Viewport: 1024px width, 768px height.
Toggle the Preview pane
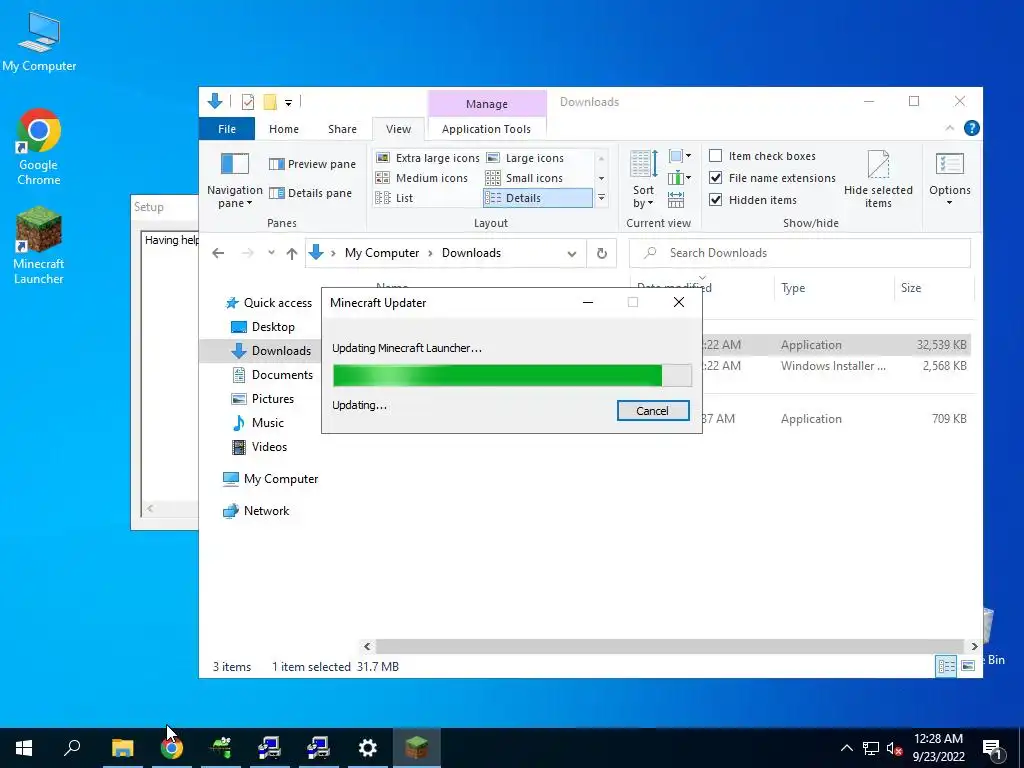(x=312, y=164)
